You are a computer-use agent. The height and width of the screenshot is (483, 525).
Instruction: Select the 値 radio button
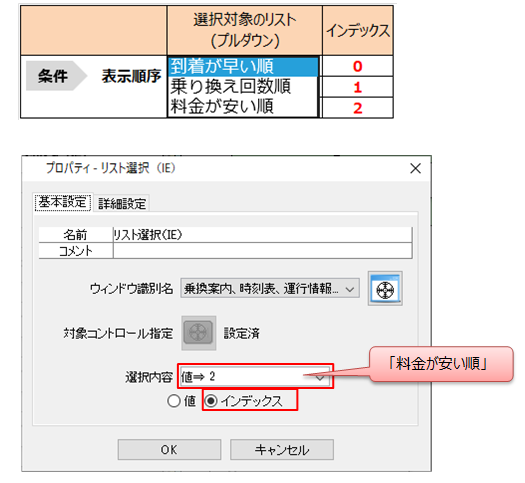click(x=174, y=401)
